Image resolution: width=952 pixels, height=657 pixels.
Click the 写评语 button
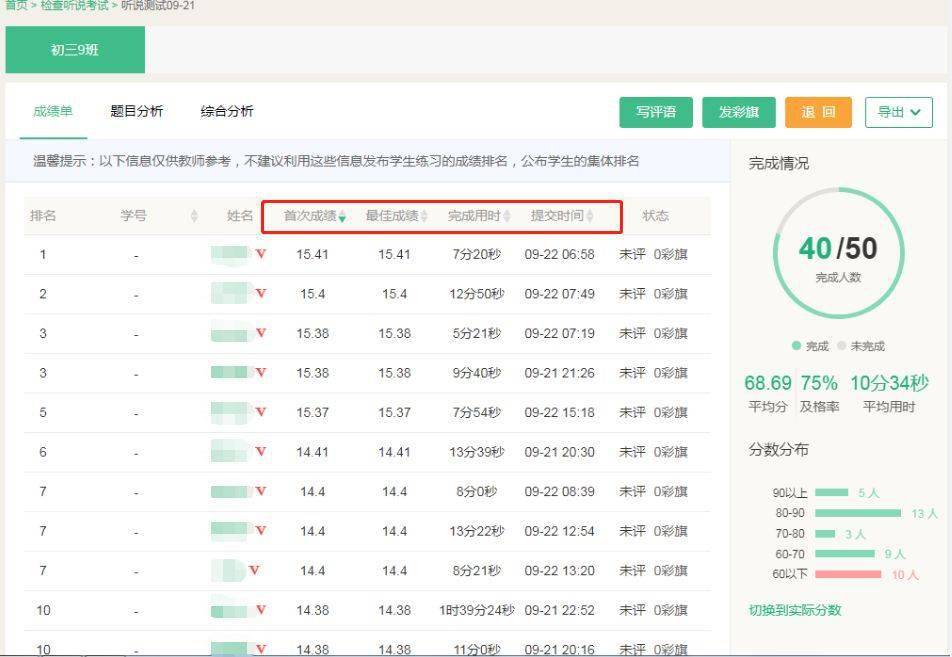point(656,112)
